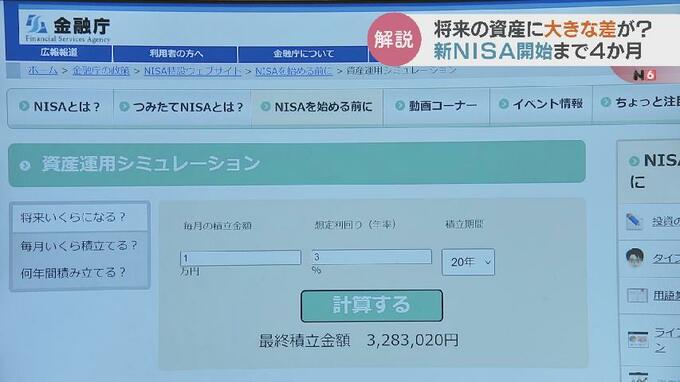Follow the ホーム breadcrumb link
The height and width of the screenshot is (382, 680).
[42, 70]
